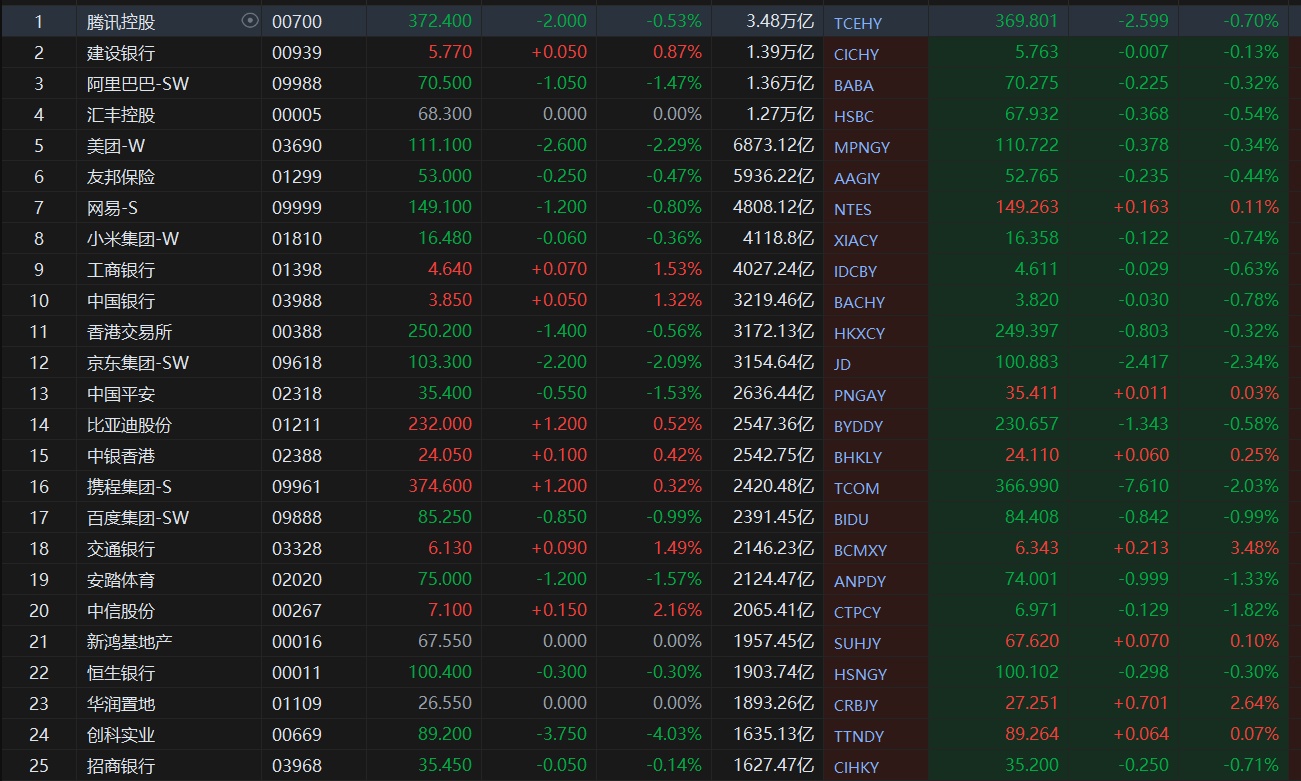Click ADR ticker PNGAY
Viewport: 1301px width, 781px height.
pos(860,395)
